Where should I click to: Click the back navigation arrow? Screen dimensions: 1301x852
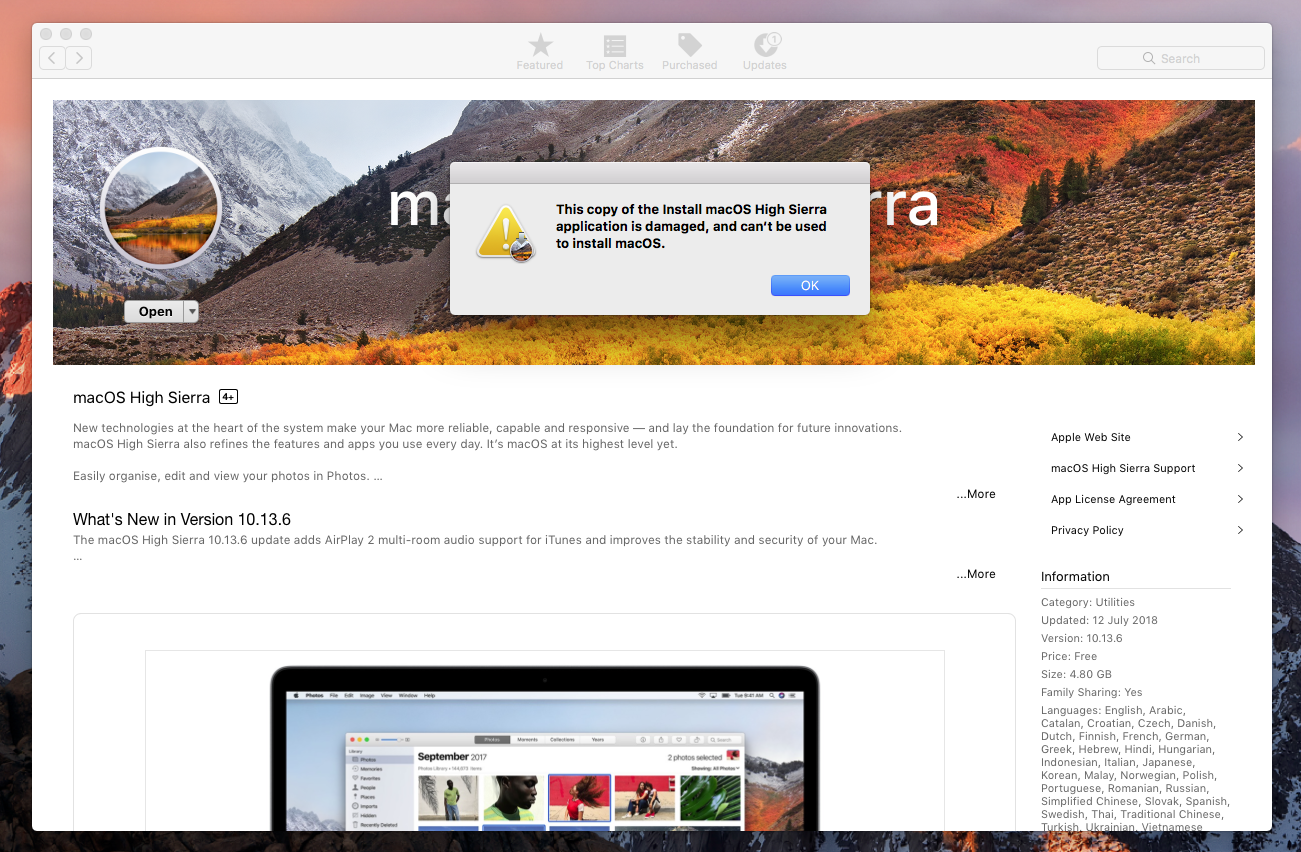click(52, 58)
